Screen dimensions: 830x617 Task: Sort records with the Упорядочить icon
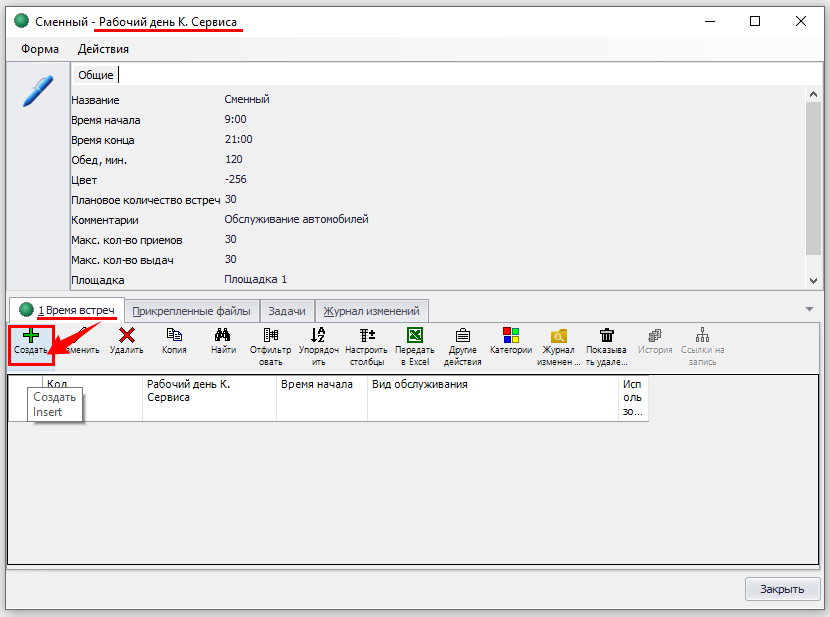[x=318, y=336]
